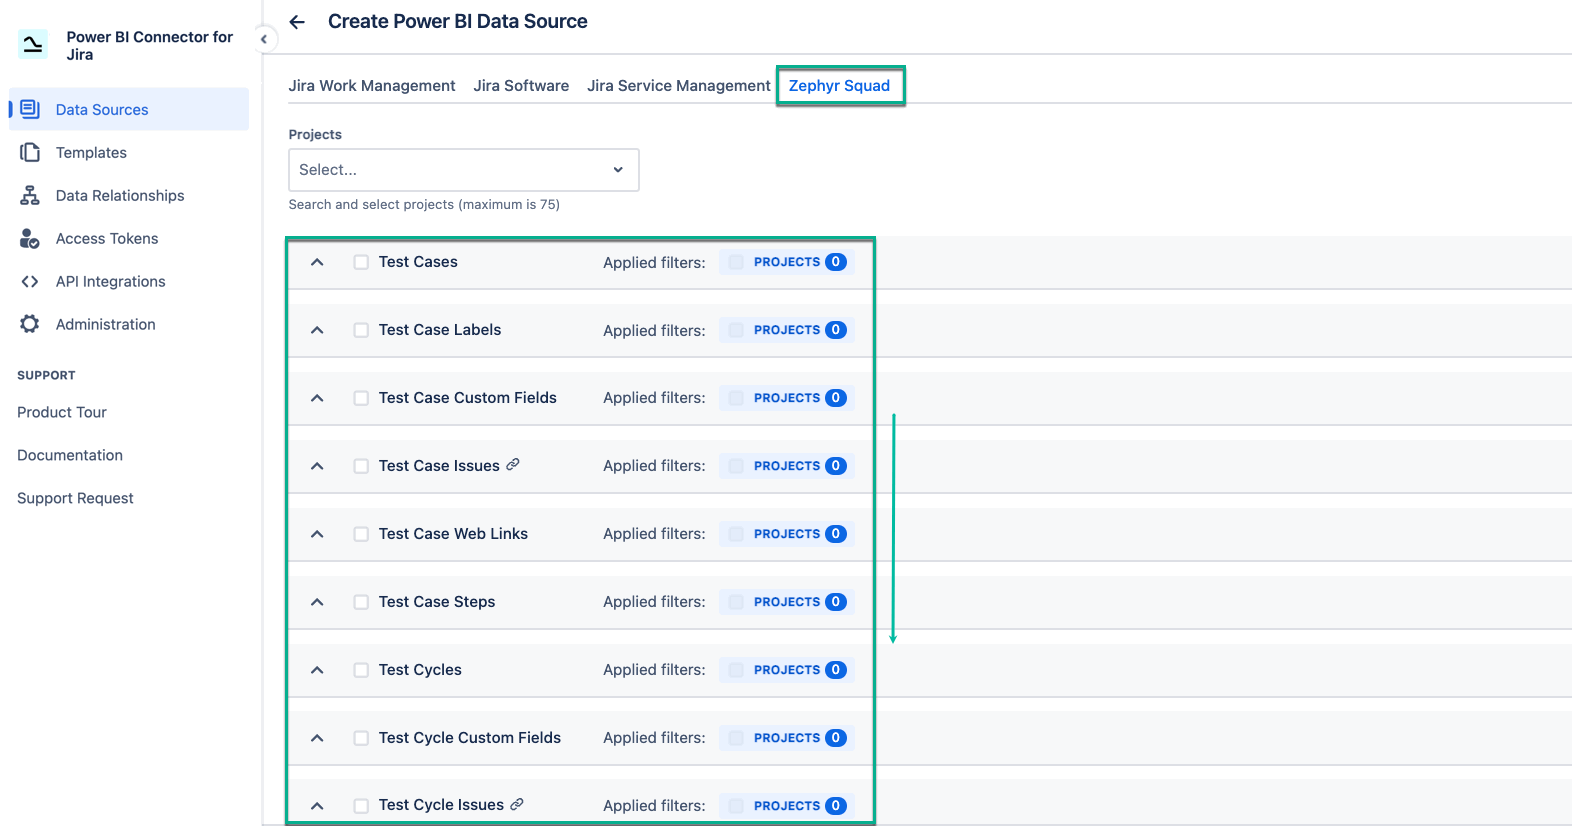Collapse the Test Case Issues row chevron
The height and width of the screenshot is (826, 1572).
317,466
